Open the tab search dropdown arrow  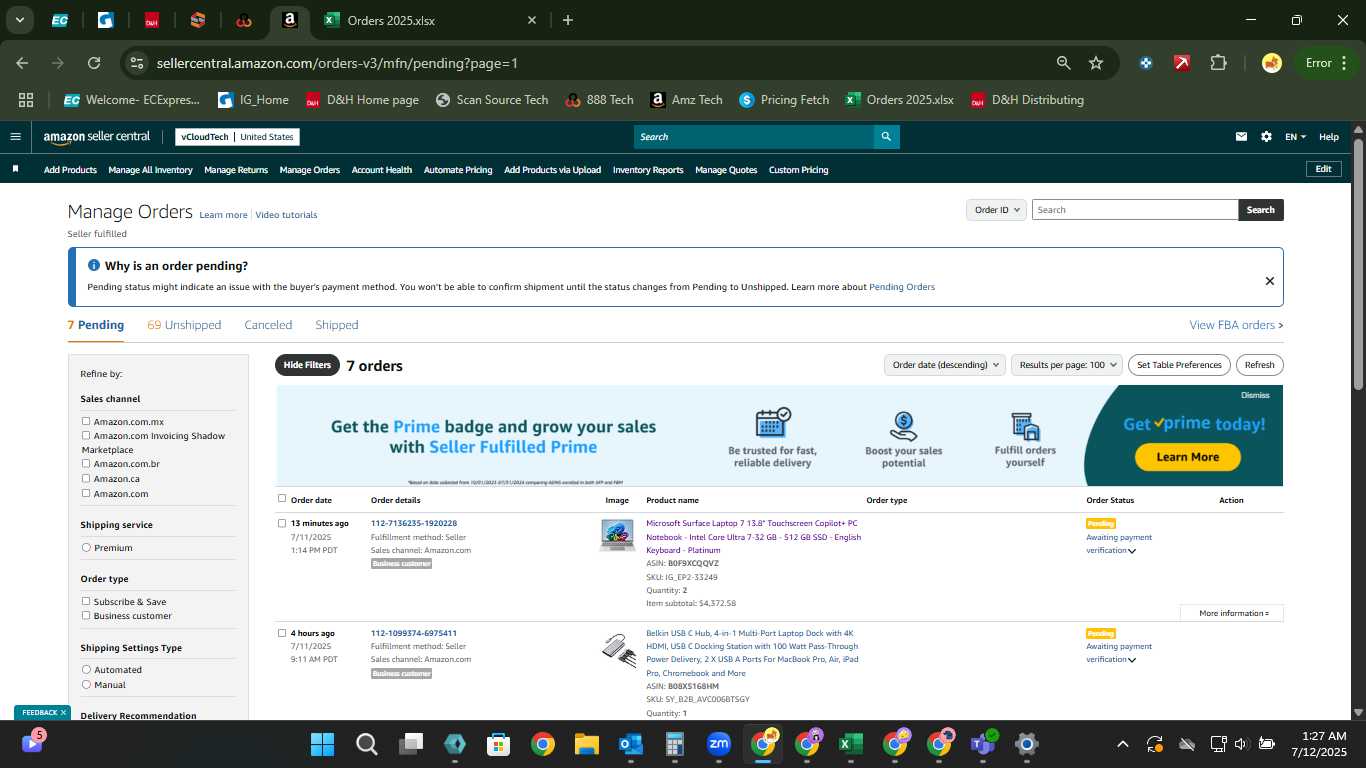(x=20, y=20)
